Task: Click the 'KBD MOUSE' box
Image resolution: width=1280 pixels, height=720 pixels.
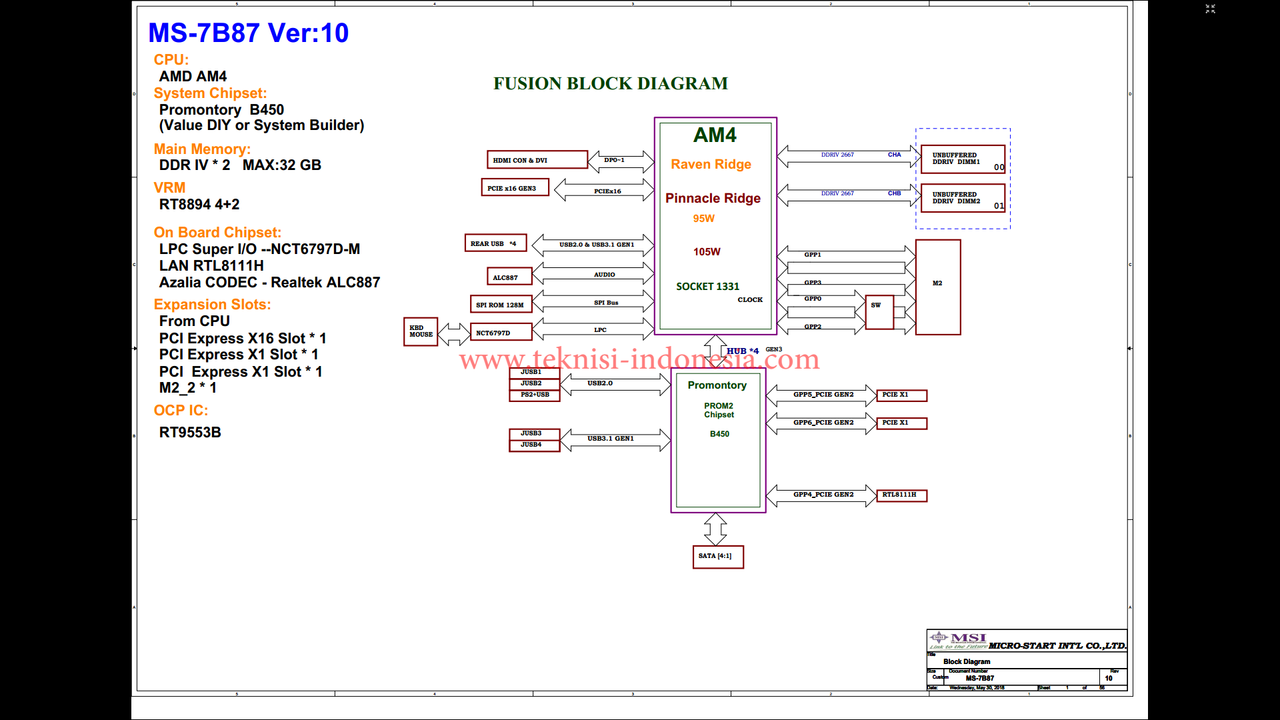Action: 421,331
